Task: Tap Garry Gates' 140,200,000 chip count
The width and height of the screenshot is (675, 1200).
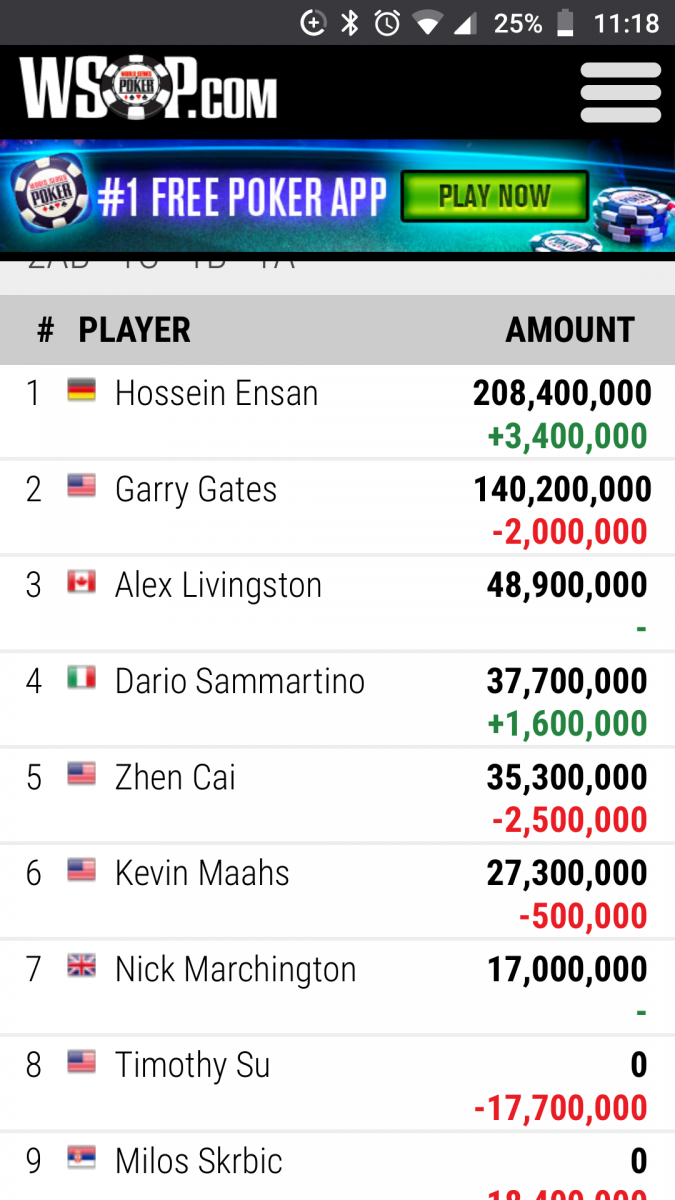Action: pos(562,489)
